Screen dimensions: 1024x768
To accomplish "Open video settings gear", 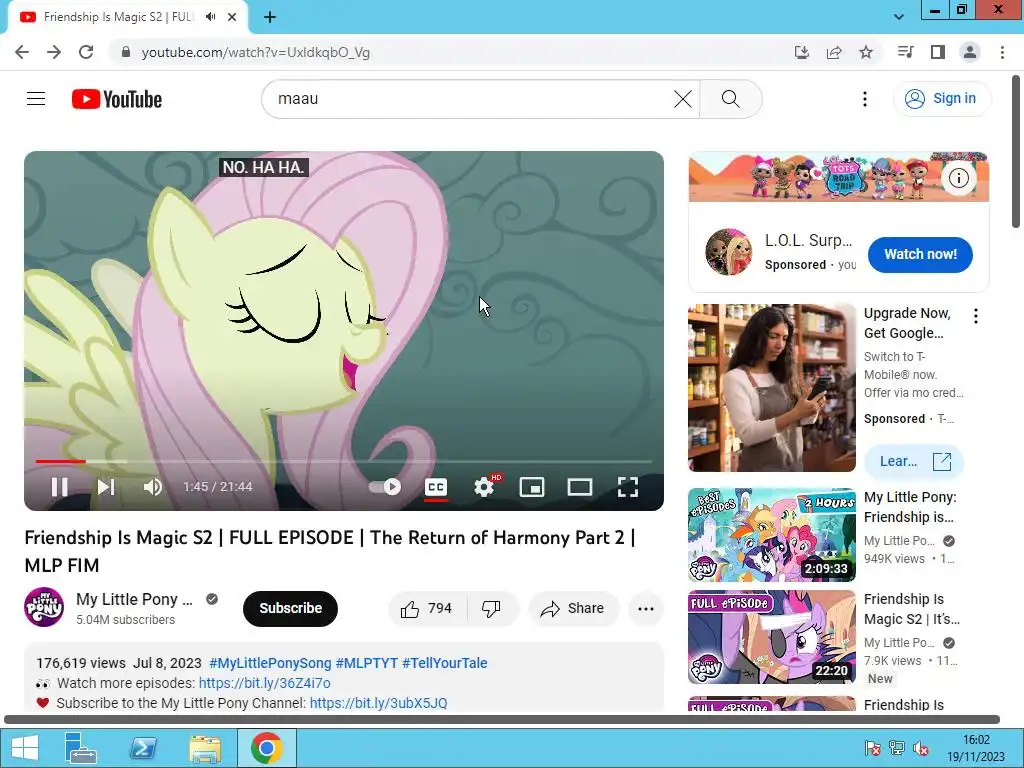I will click(484, 487).
